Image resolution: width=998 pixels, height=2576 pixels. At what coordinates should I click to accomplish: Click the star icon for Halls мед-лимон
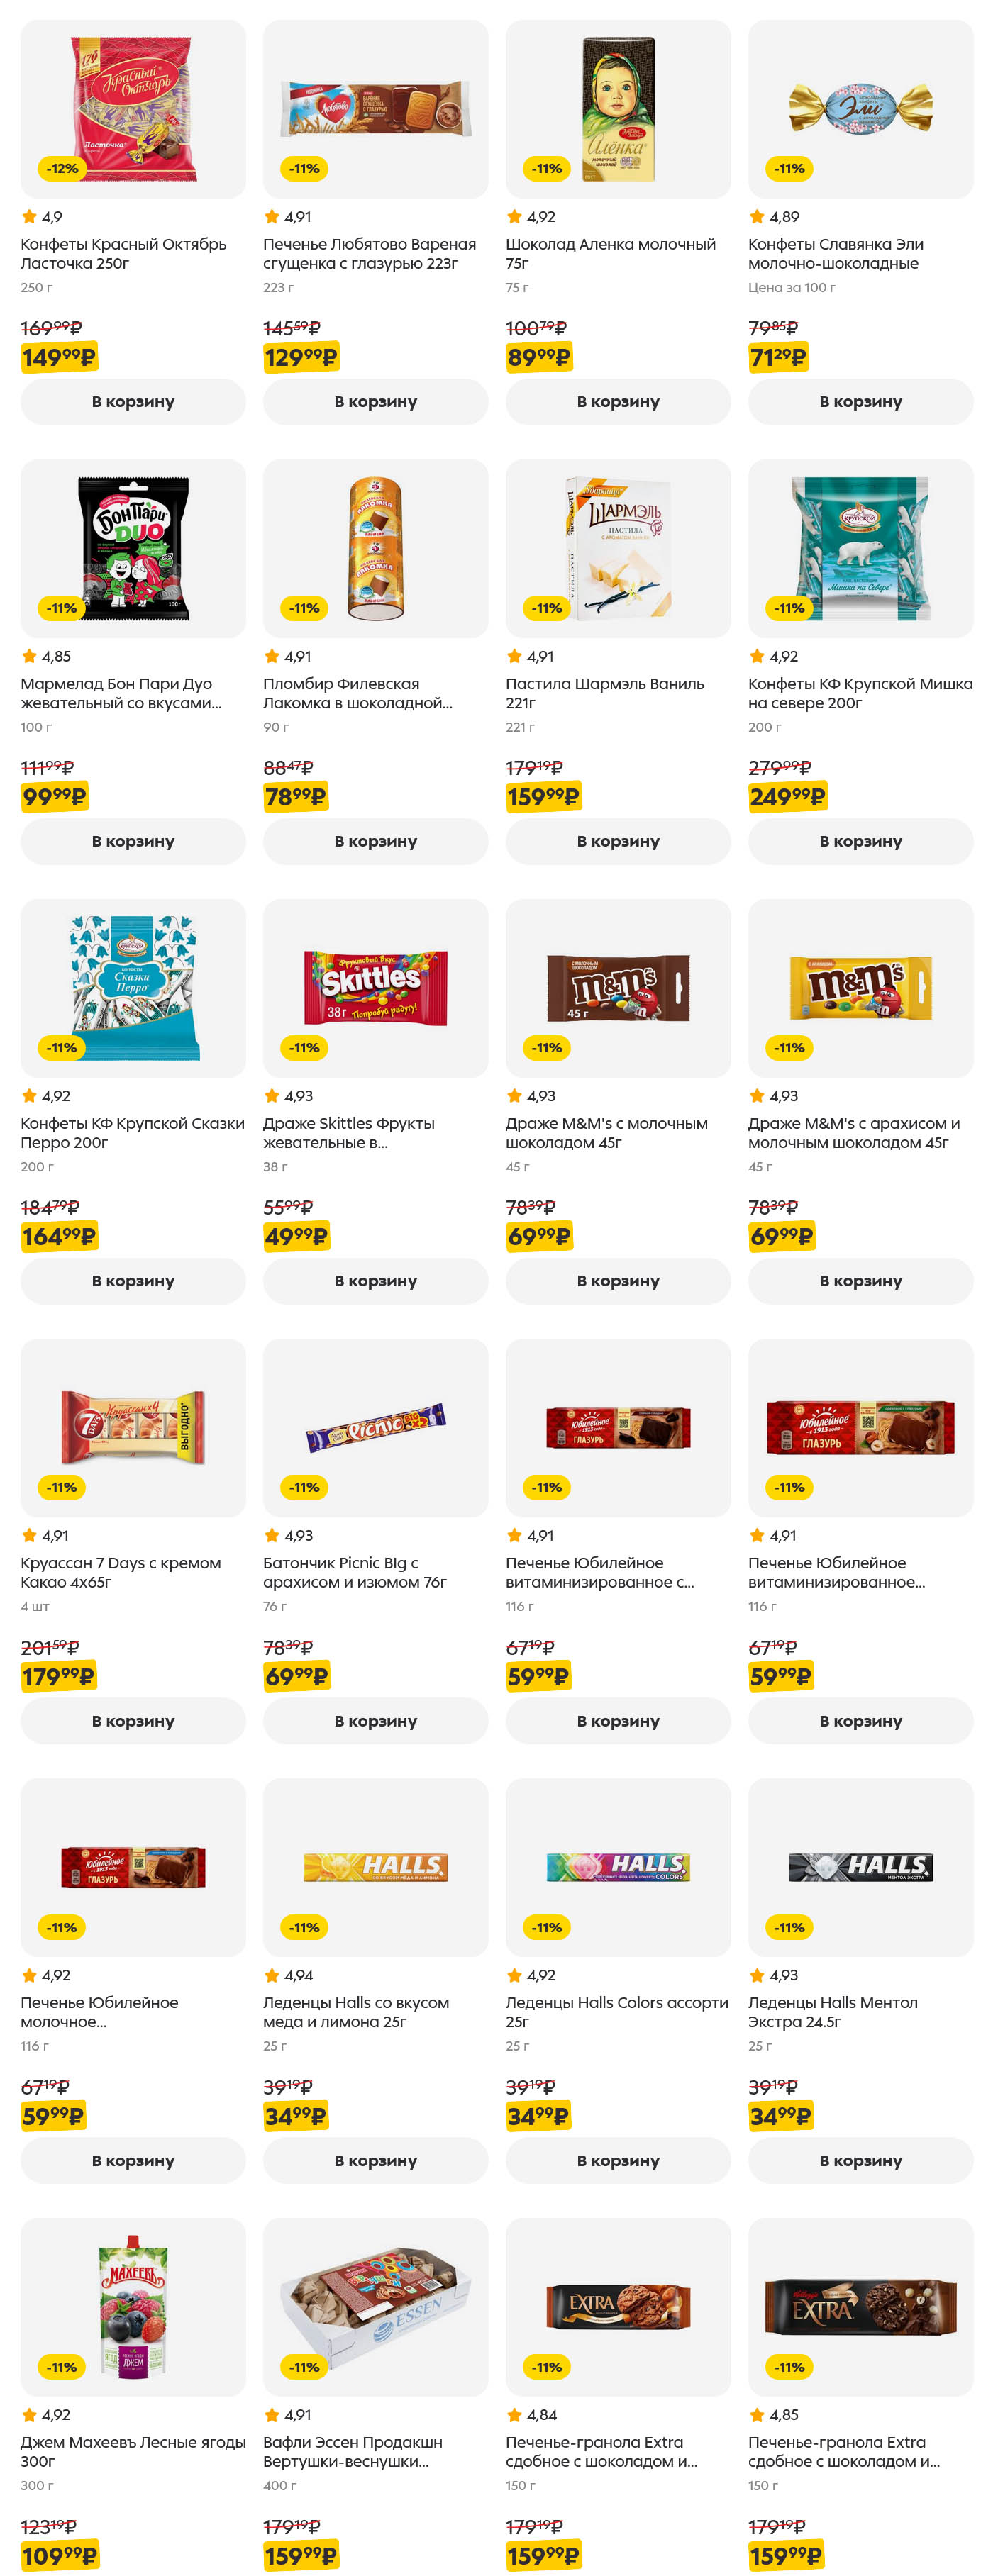272,1975
